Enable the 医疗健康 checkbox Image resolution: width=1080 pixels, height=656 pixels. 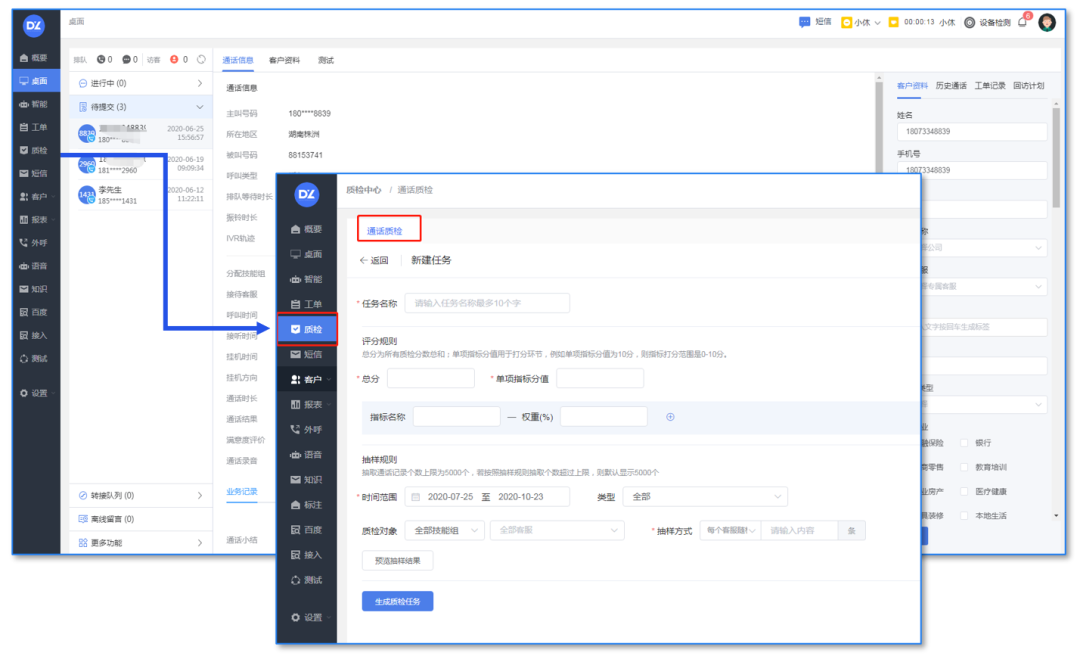click(x=964, y=492)
